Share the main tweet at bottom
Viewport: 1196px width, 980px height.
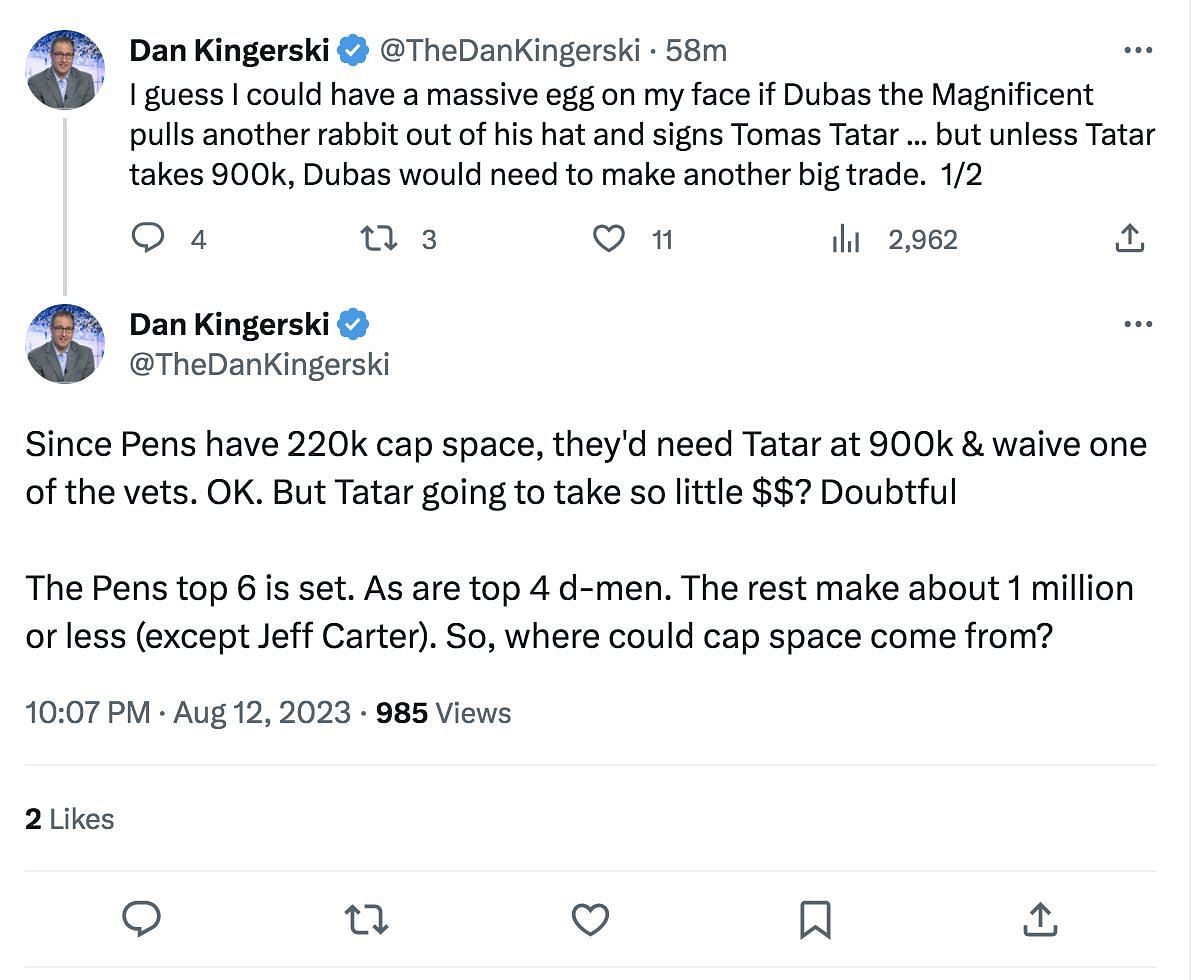click(x=1039, y=918)
